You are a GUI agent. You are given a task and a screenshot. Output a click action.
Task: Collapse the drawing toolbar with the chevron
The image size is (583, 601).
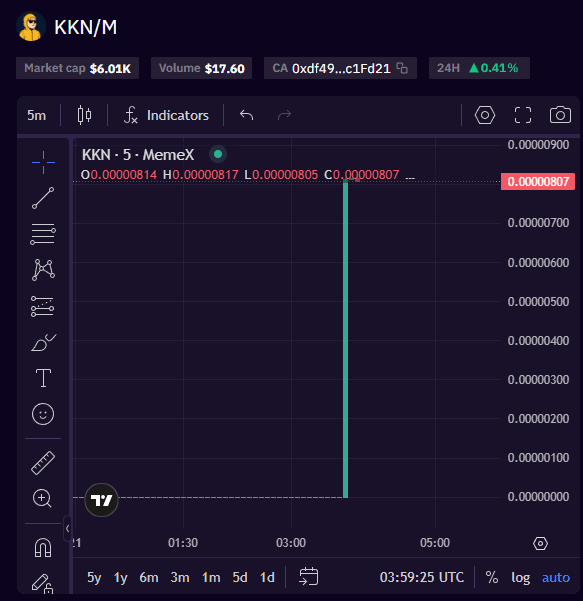tap(67, 529)
